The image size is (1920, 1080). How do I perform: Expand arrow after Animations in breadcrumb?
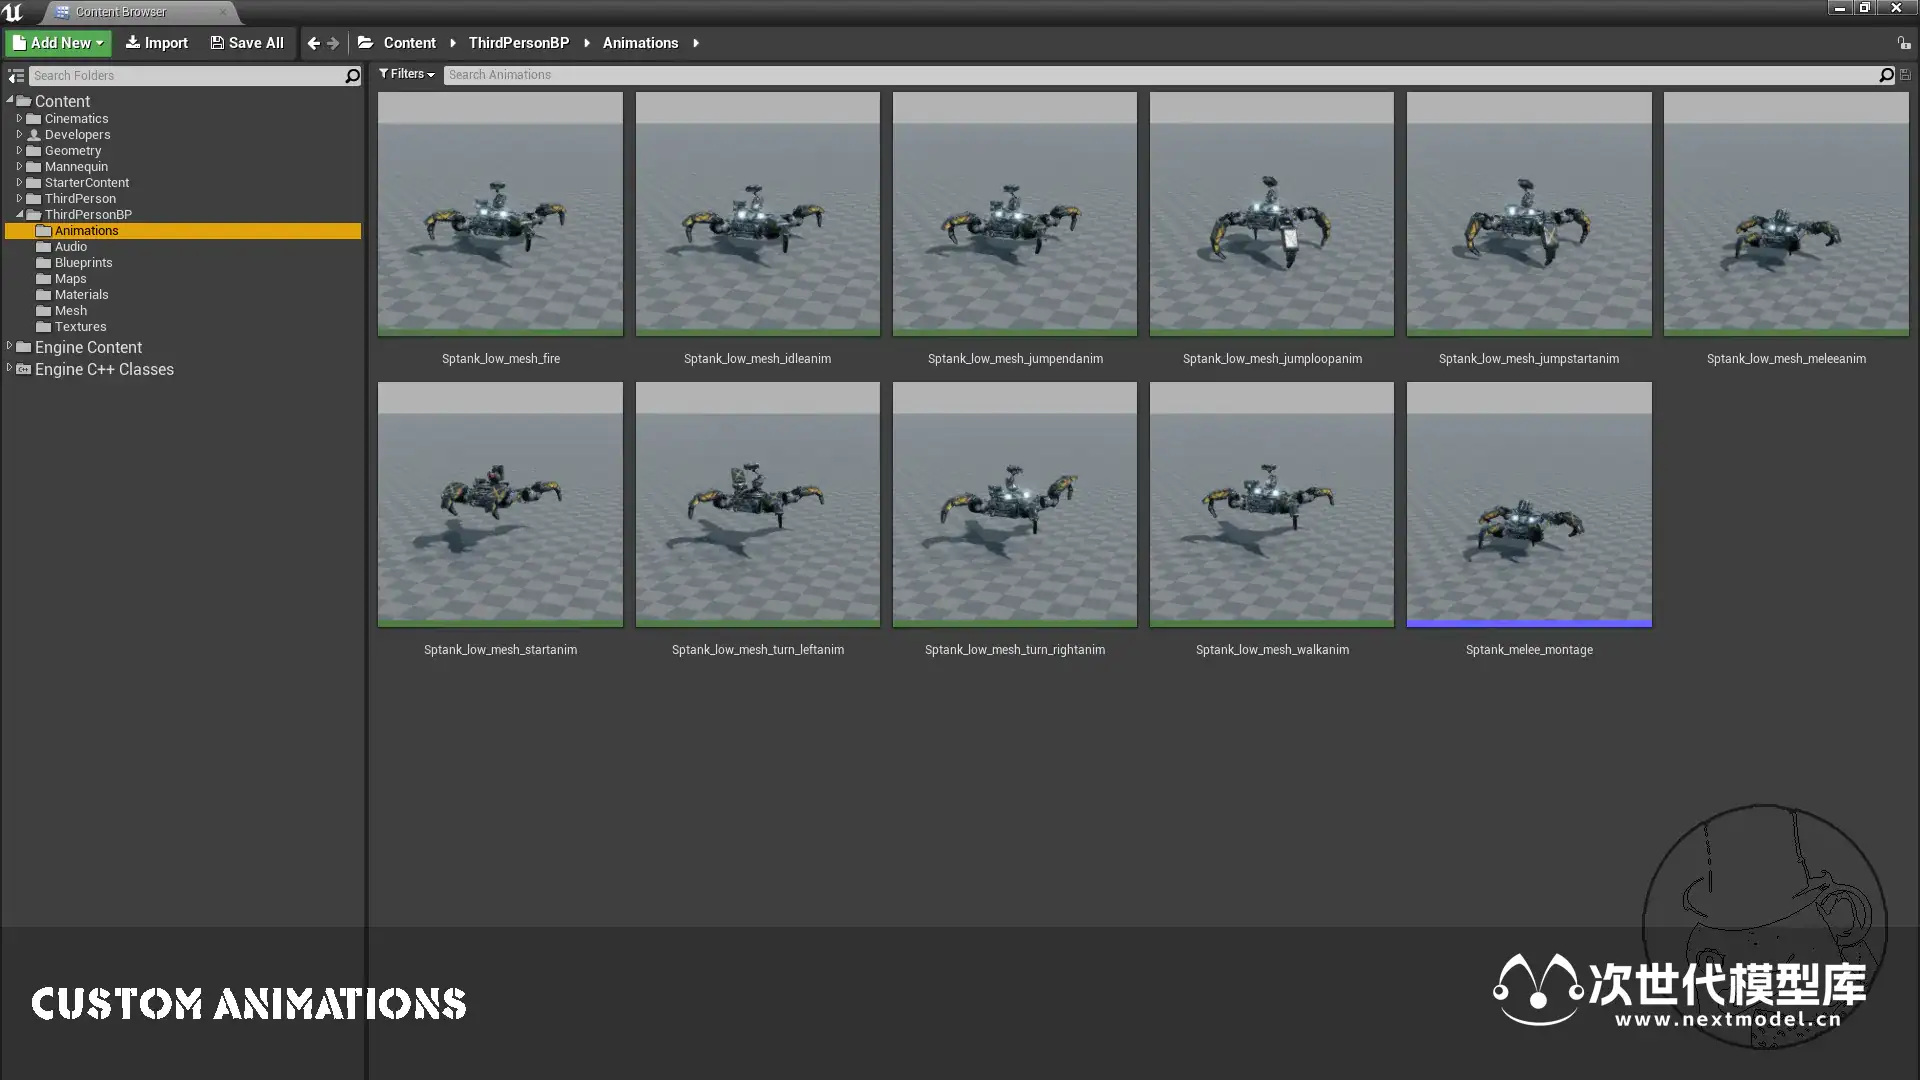[x=696, y=43]
